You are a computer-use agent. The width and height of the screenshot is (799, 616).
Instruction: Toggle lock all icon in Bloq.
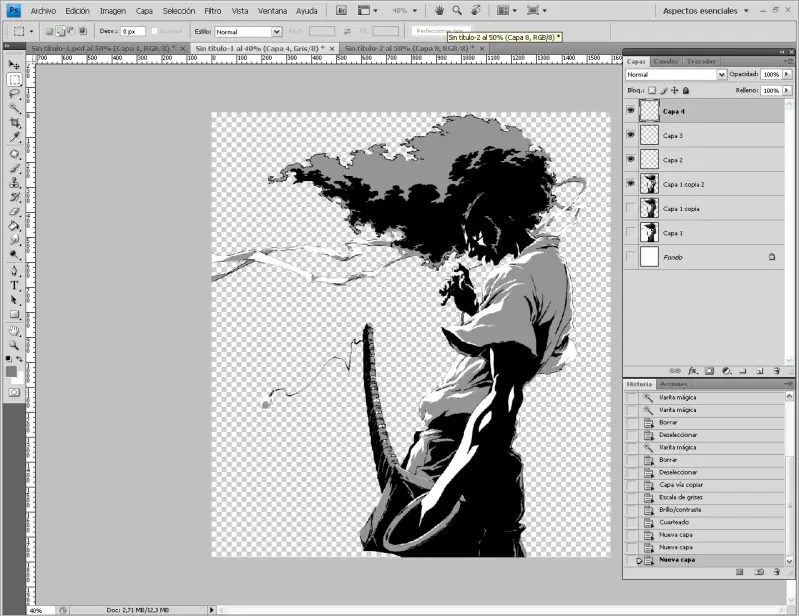click(686, 91)
